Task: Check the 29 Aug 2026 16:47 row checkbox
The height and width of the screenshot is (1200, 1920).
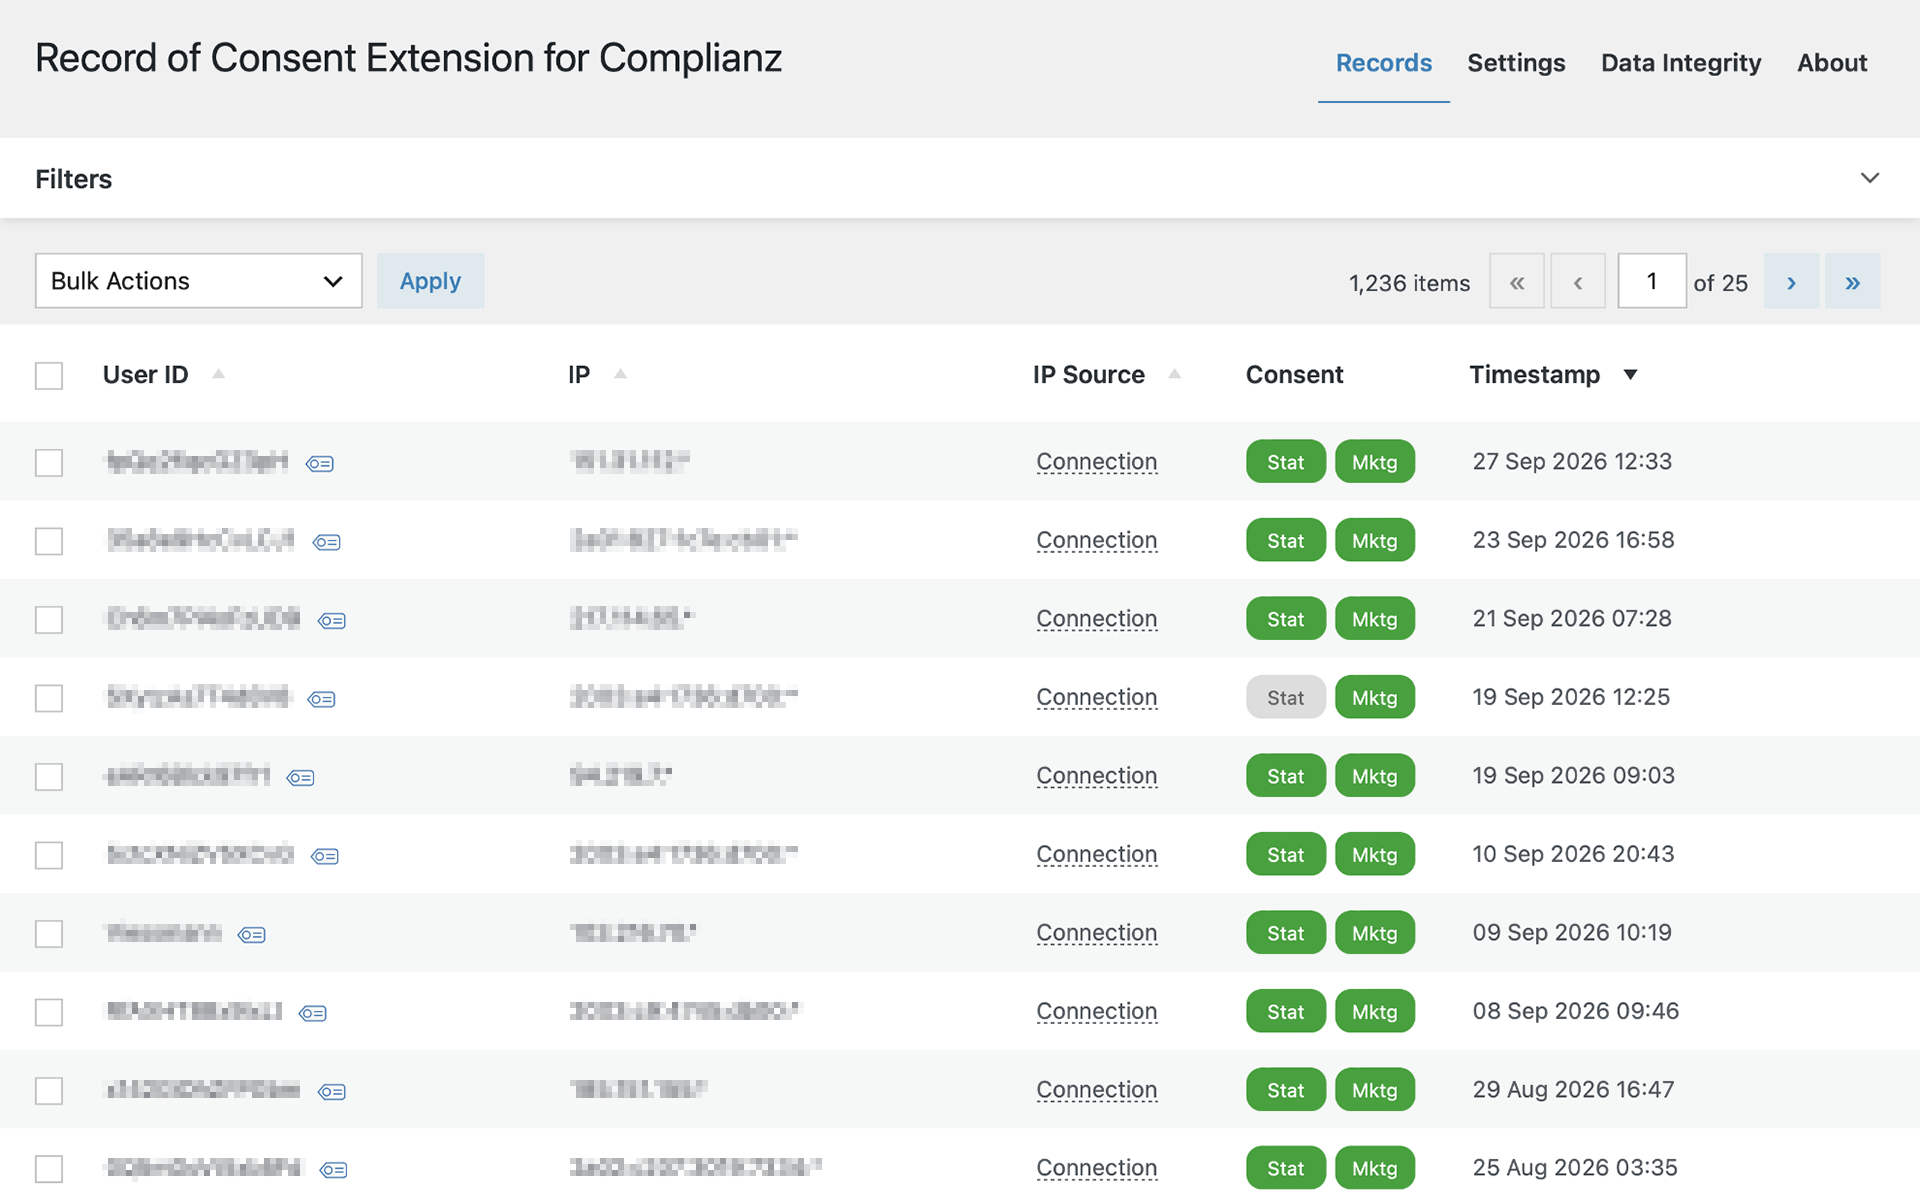Action: coord(49,1091)
